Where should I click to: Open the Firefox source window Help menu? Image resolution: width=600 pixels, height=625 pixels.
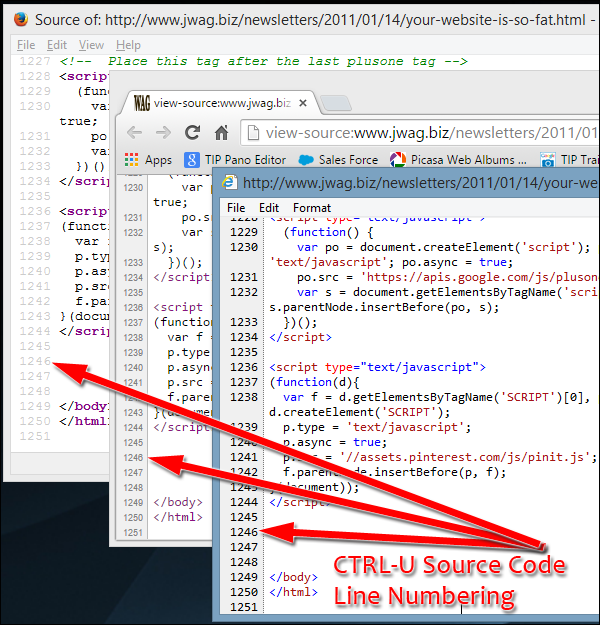(x=128, y=45)
